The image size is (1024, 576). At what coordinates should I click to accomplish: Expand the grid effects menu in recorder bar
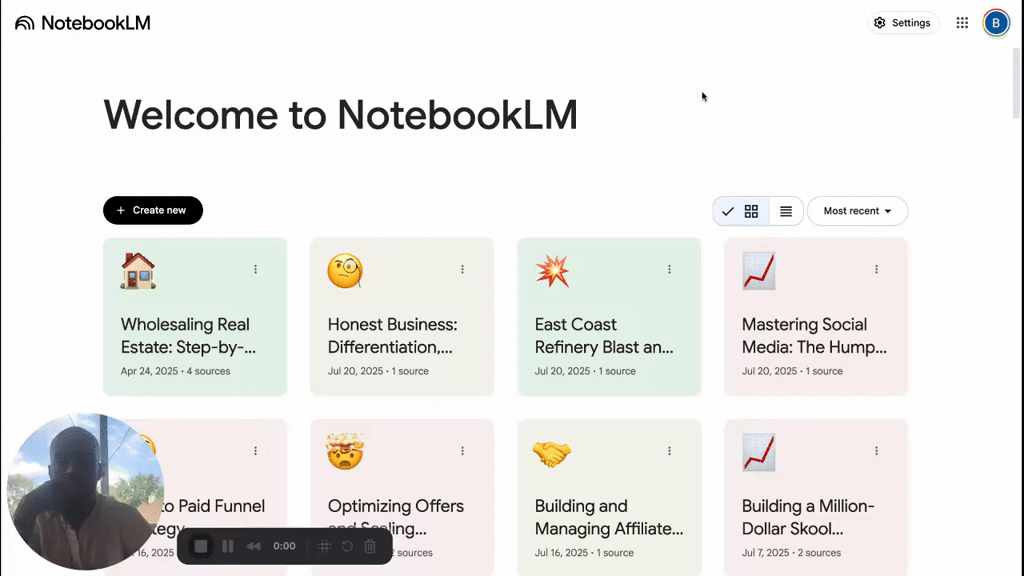point(325,546)
